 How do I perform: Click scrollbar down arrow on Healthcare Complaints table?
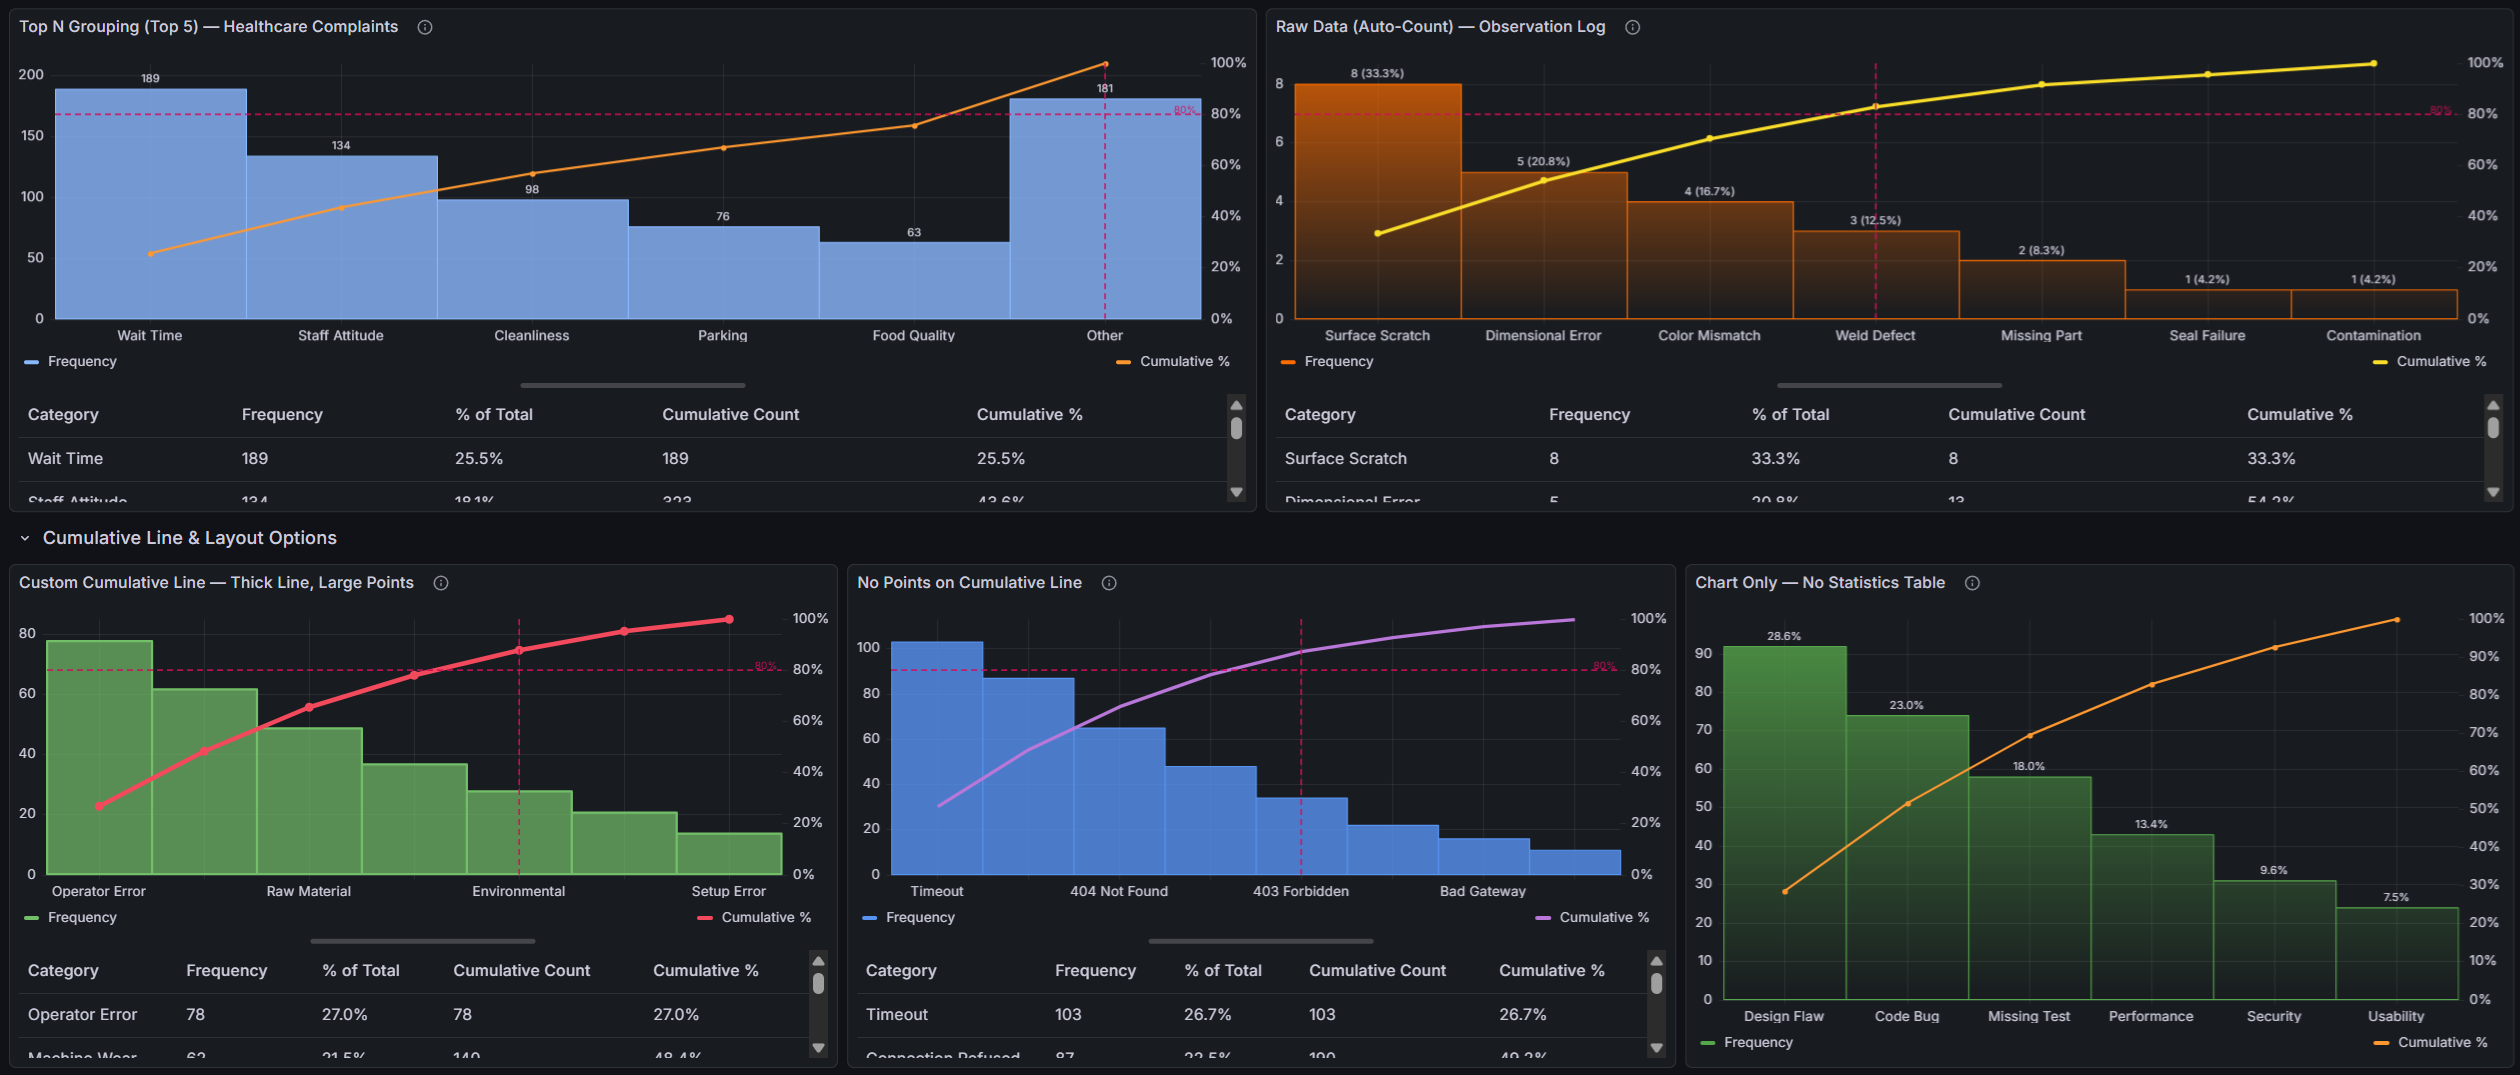[x=1237, y=492]
